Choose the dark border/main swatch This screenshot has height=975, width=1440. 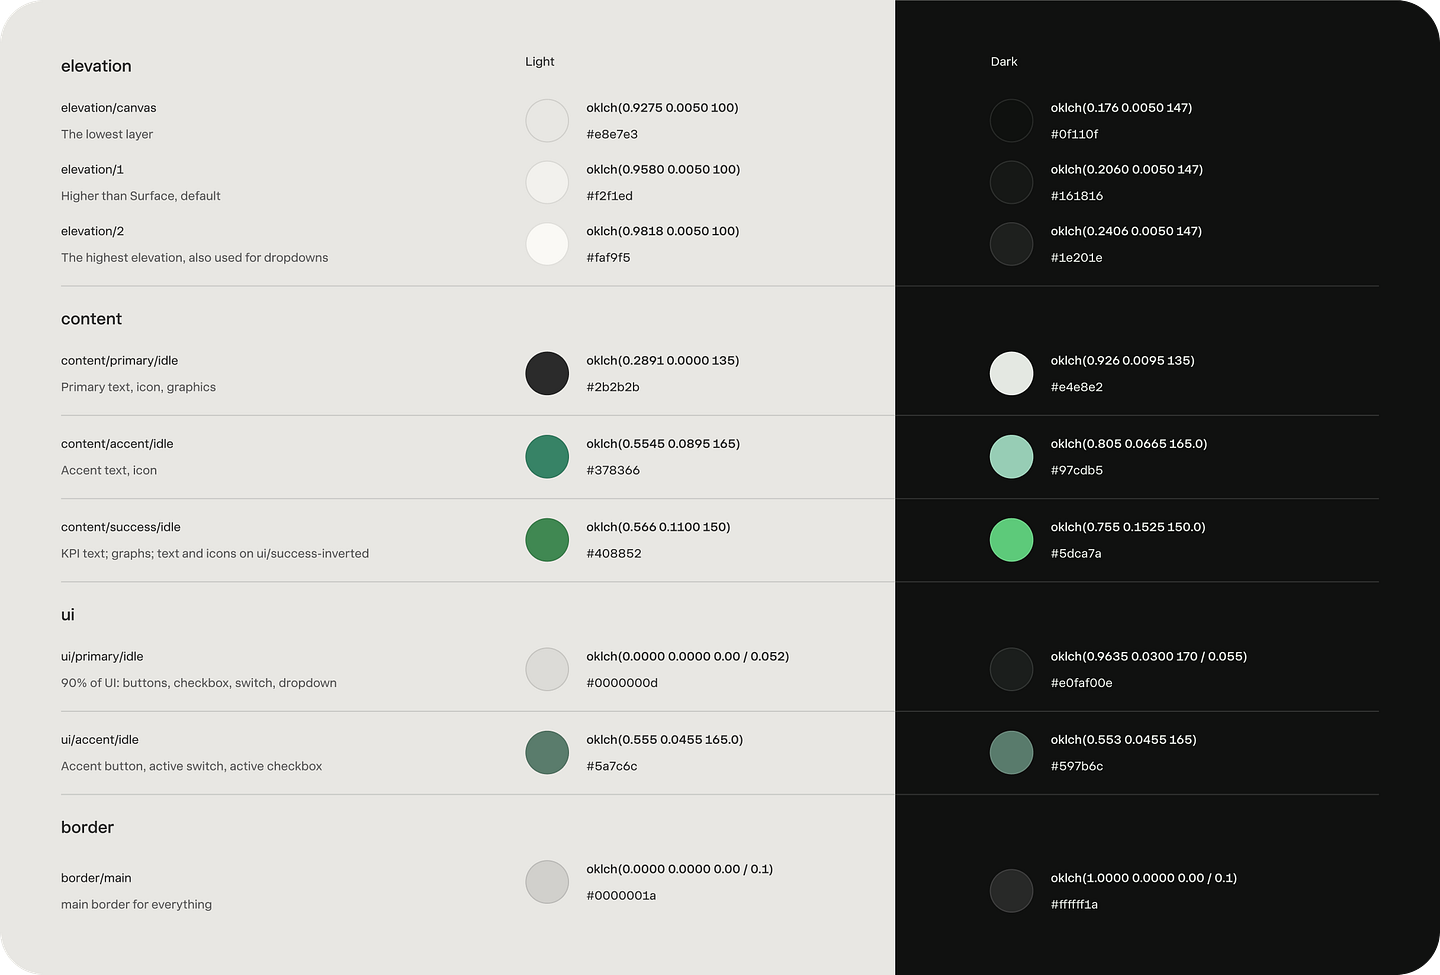1011,891
